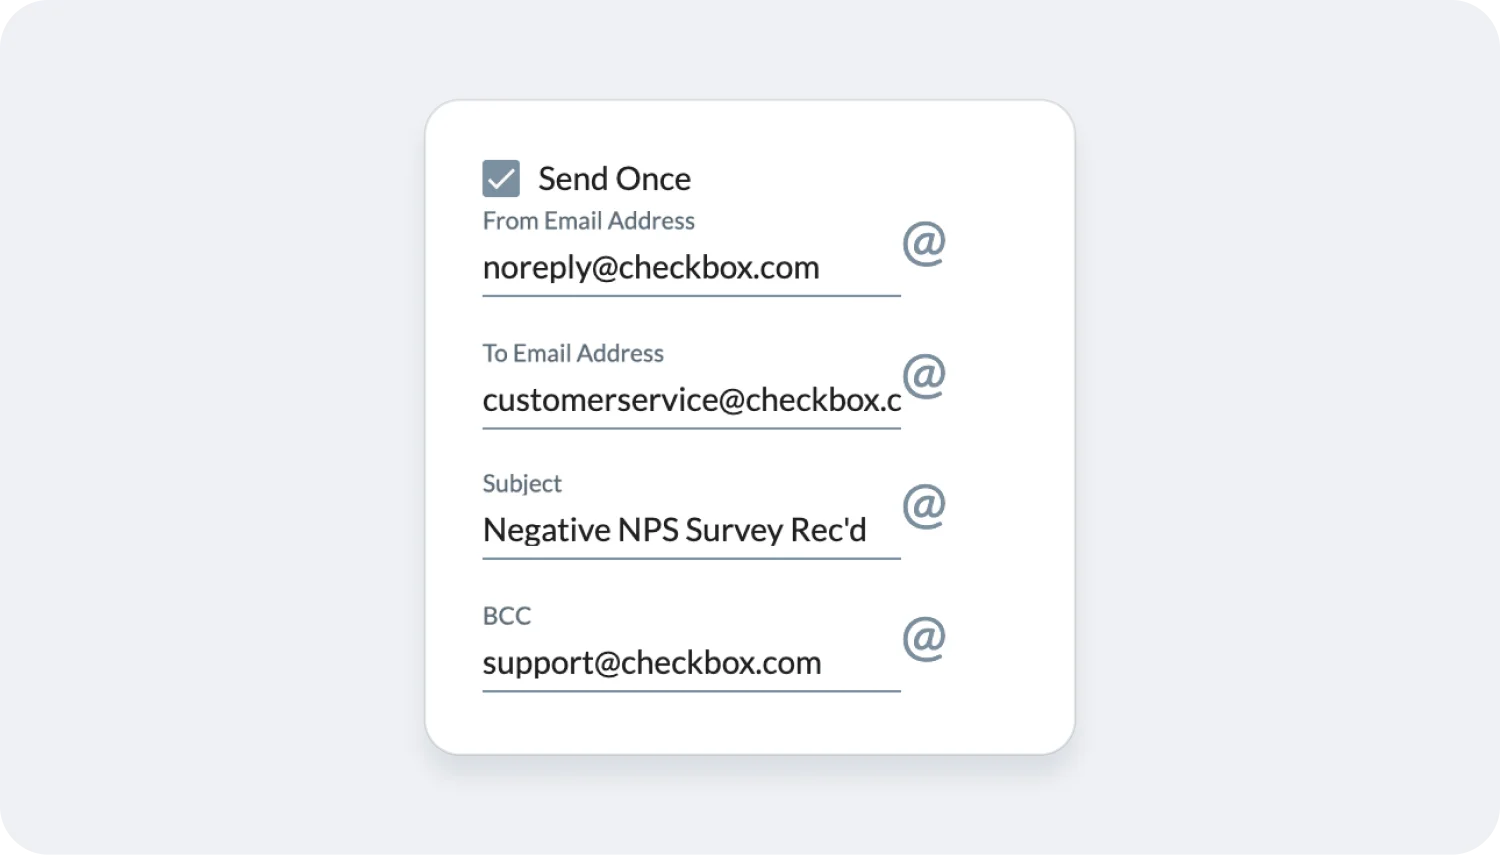The image size is (1500, 855).
Task: Click the @ icon next to the BCC field
Action: pyautogui.click(x=924, y=639)
